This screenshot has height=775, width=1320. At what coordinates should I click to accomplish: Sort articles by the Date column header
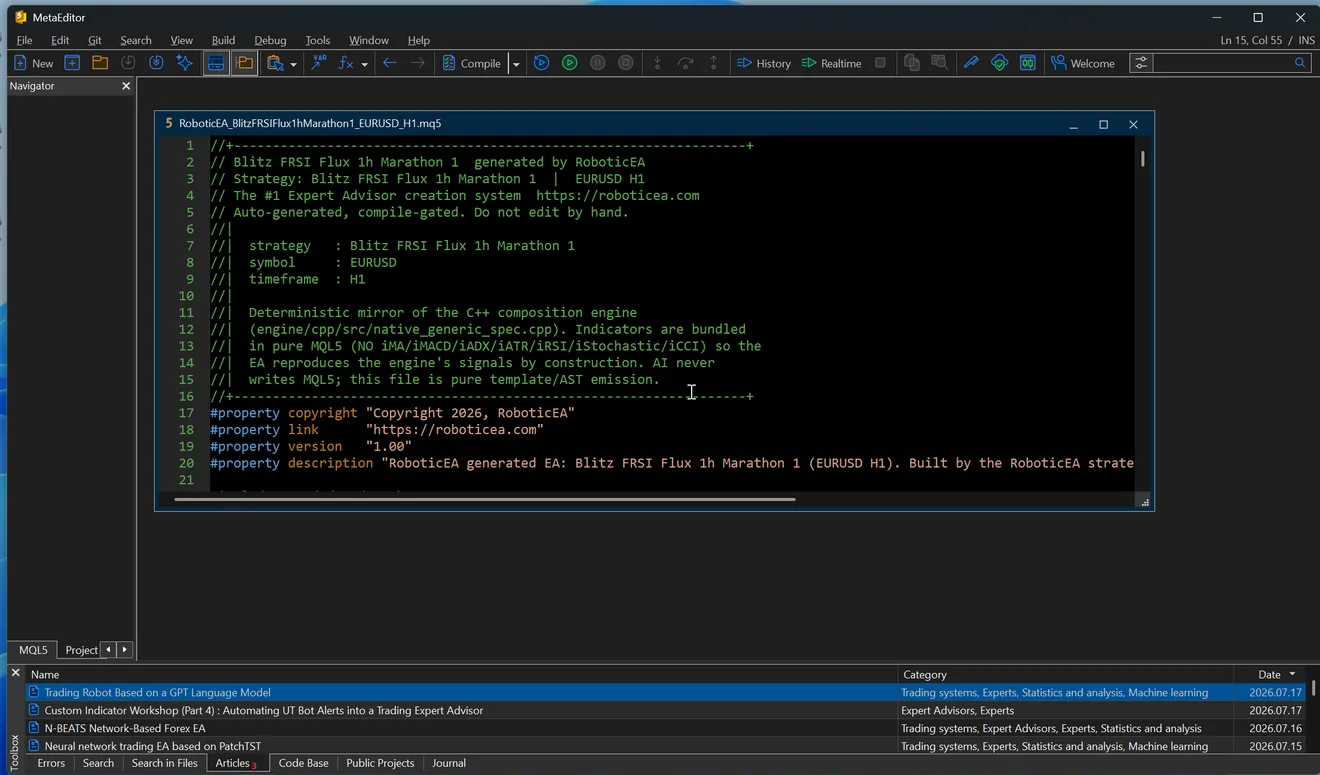click(1270, 674)
